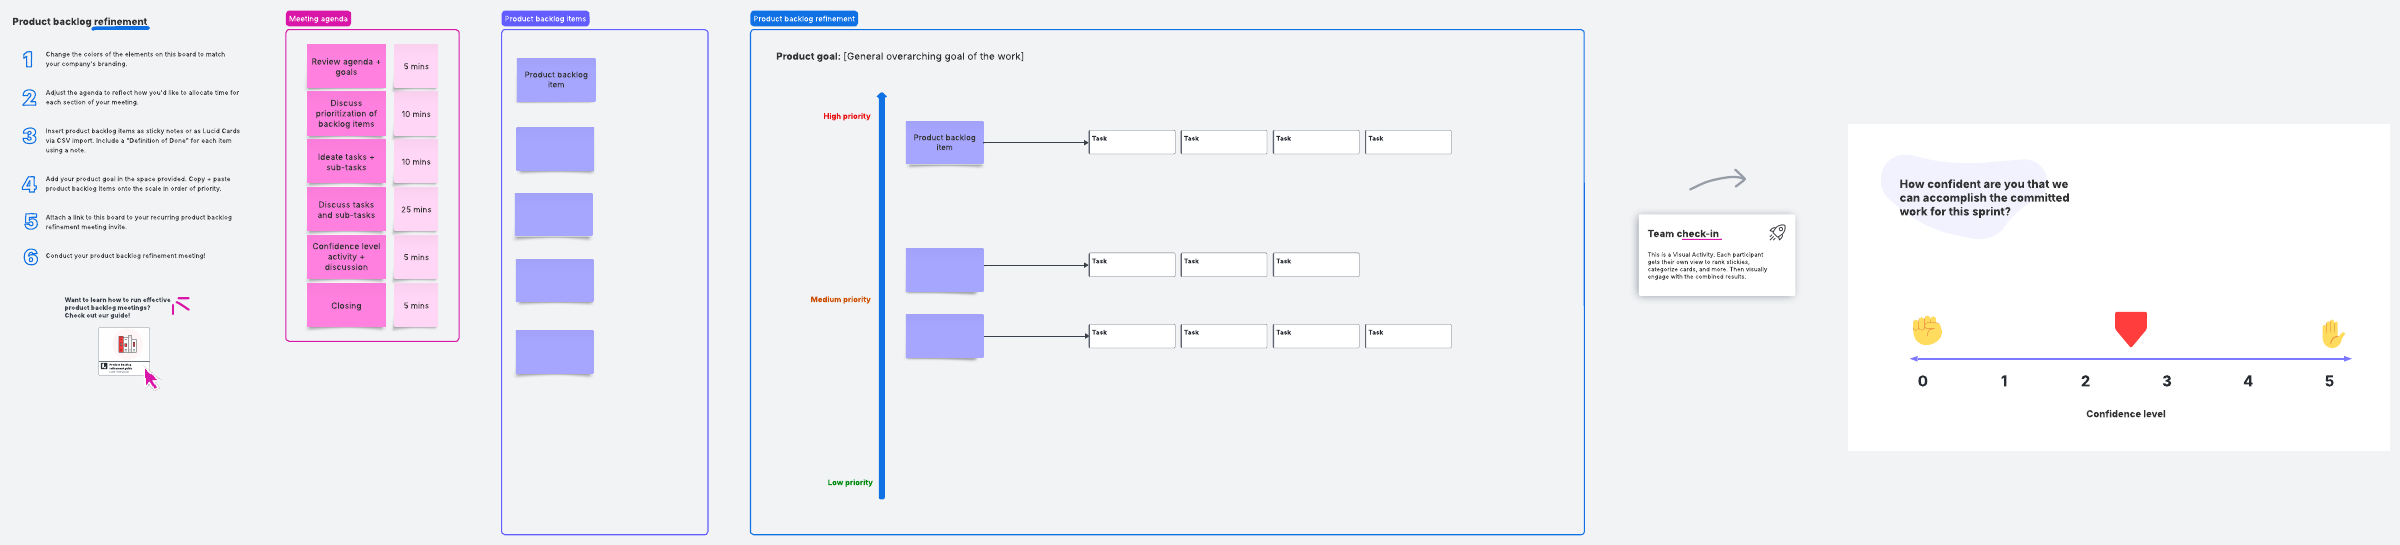The image size is (2400, 545).
Task: Click the blue number 1 step icon
Action: point(28,60)
